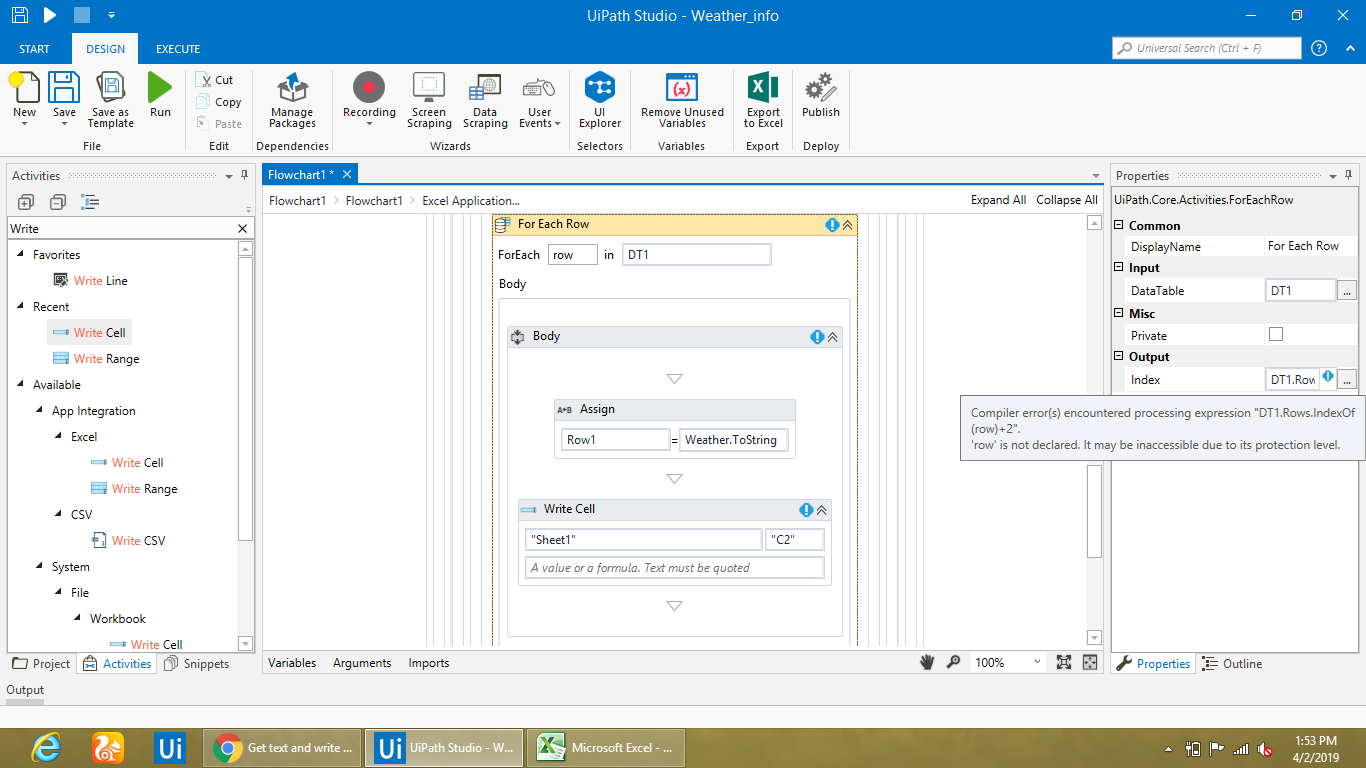The image size is (1366, 768).
Task: Expand all activity tree nodes icon
Action: pyautogui.click(x=26, y=202)
